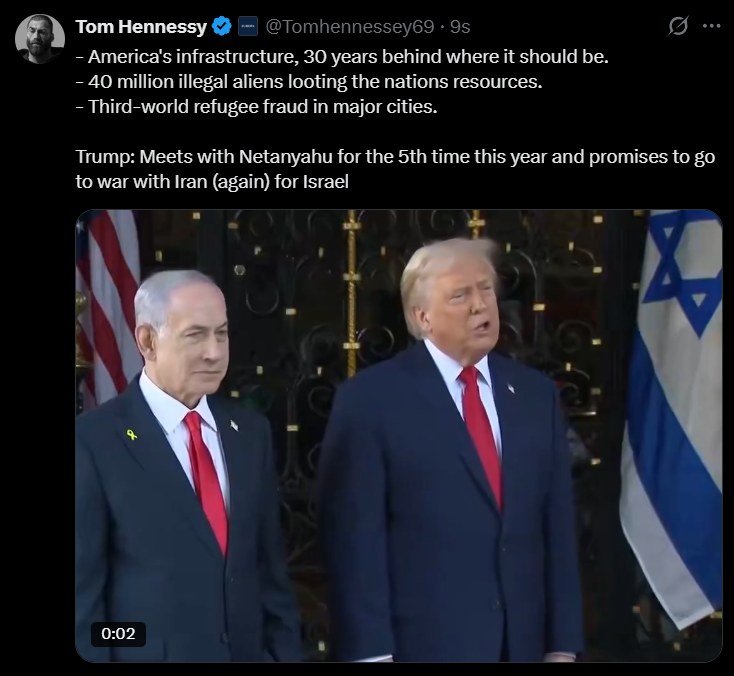734x676 pixels.
Task: Open the three-dot more options menu
Action: (712, 26)
